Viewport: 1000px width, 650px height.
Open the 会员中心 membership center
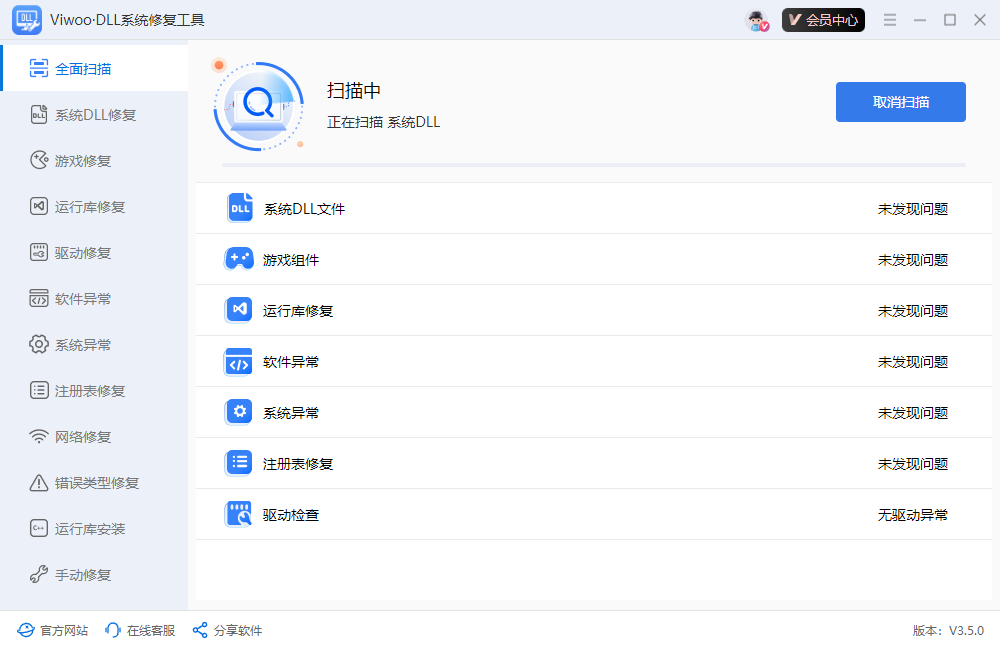coord(823,19)
